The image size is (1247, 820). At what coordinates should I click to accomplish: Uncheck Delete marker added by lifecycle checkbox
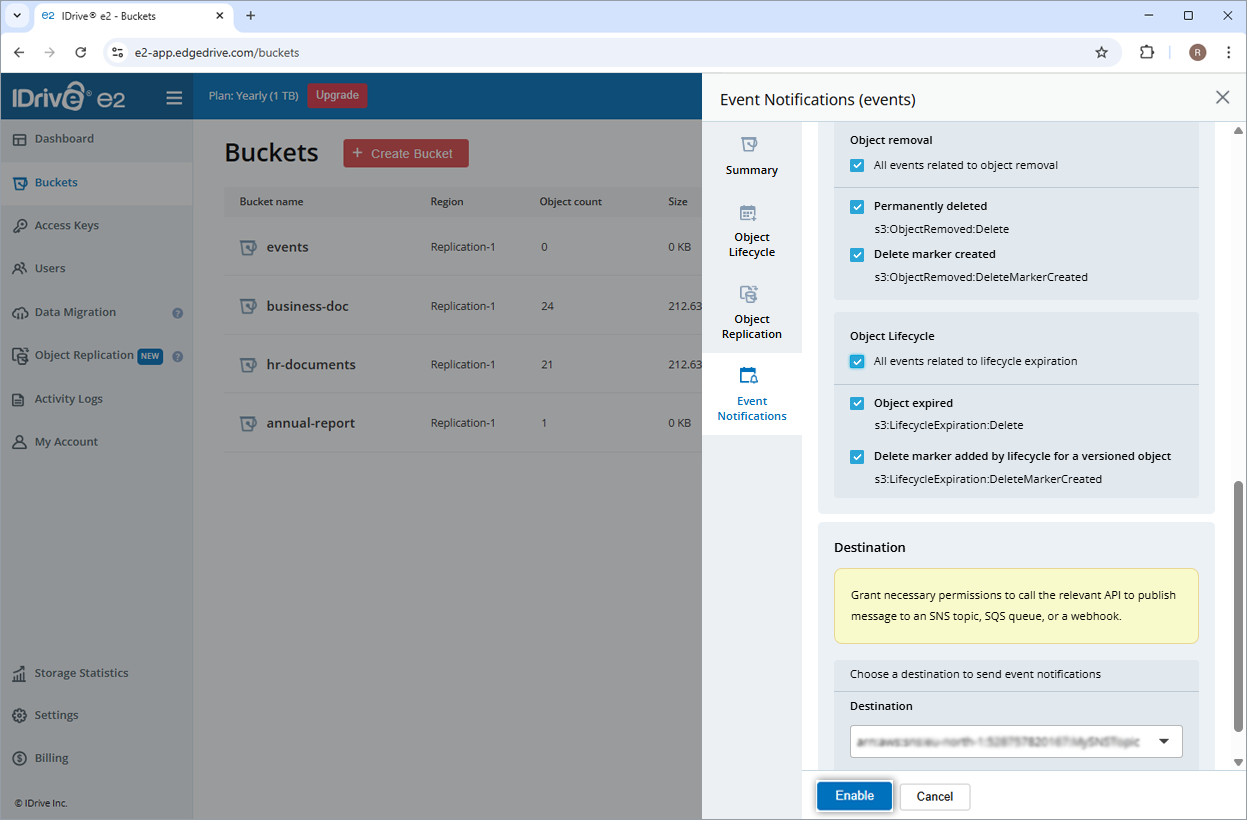coord(857,456)
